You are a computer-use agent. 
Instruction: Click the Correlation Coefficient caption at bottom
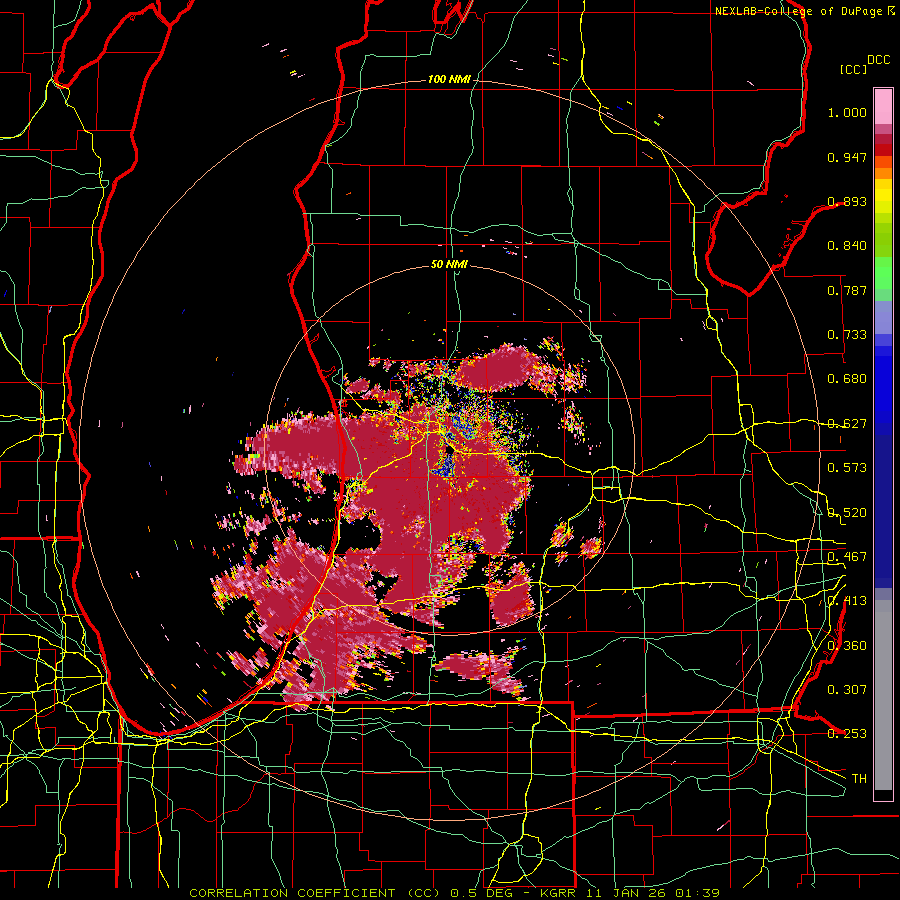[455, 893]
